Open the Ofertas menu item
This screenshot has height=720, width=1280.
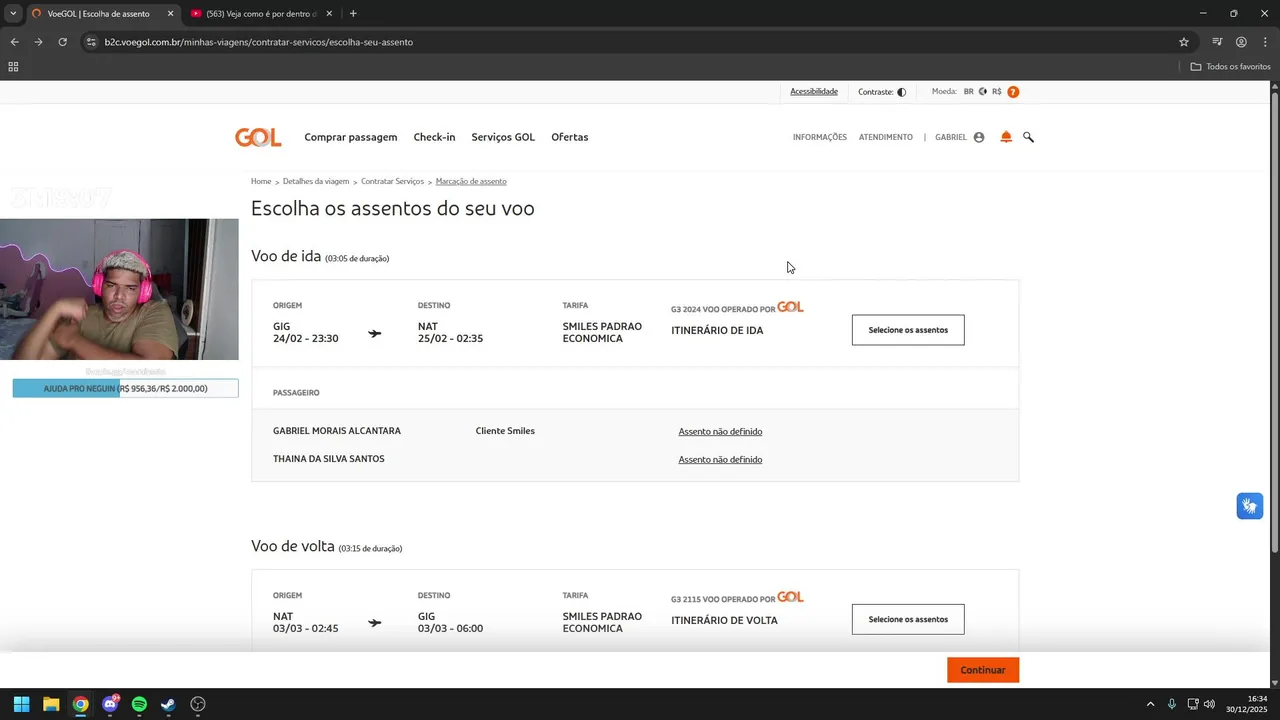570,137
